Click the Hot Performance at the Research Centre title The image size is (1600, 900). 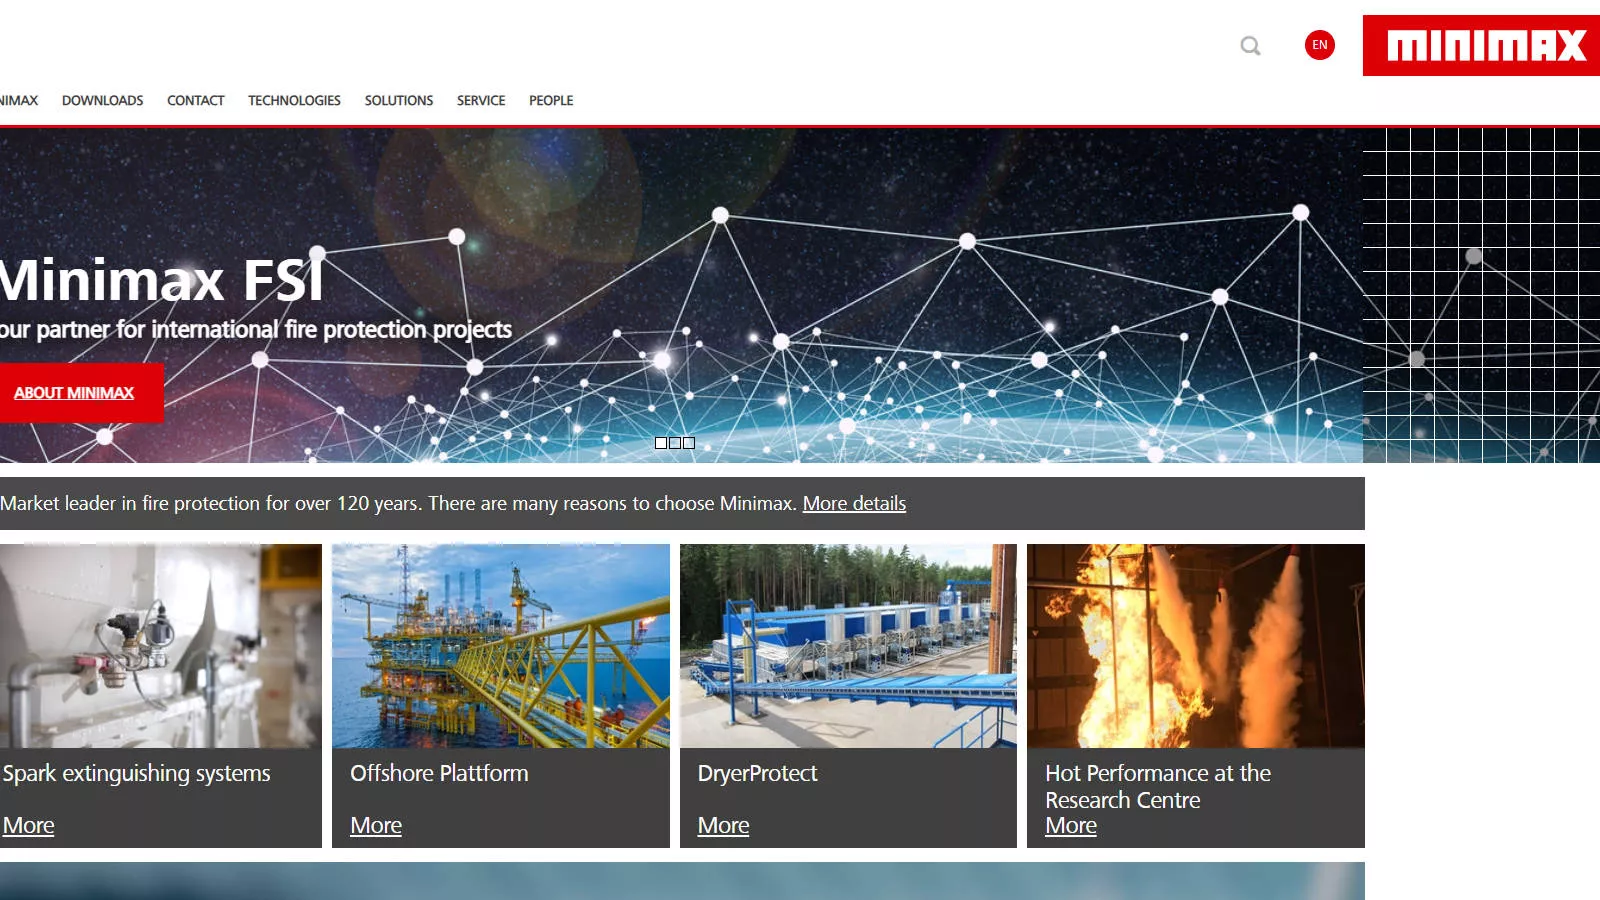point(1158,786)
